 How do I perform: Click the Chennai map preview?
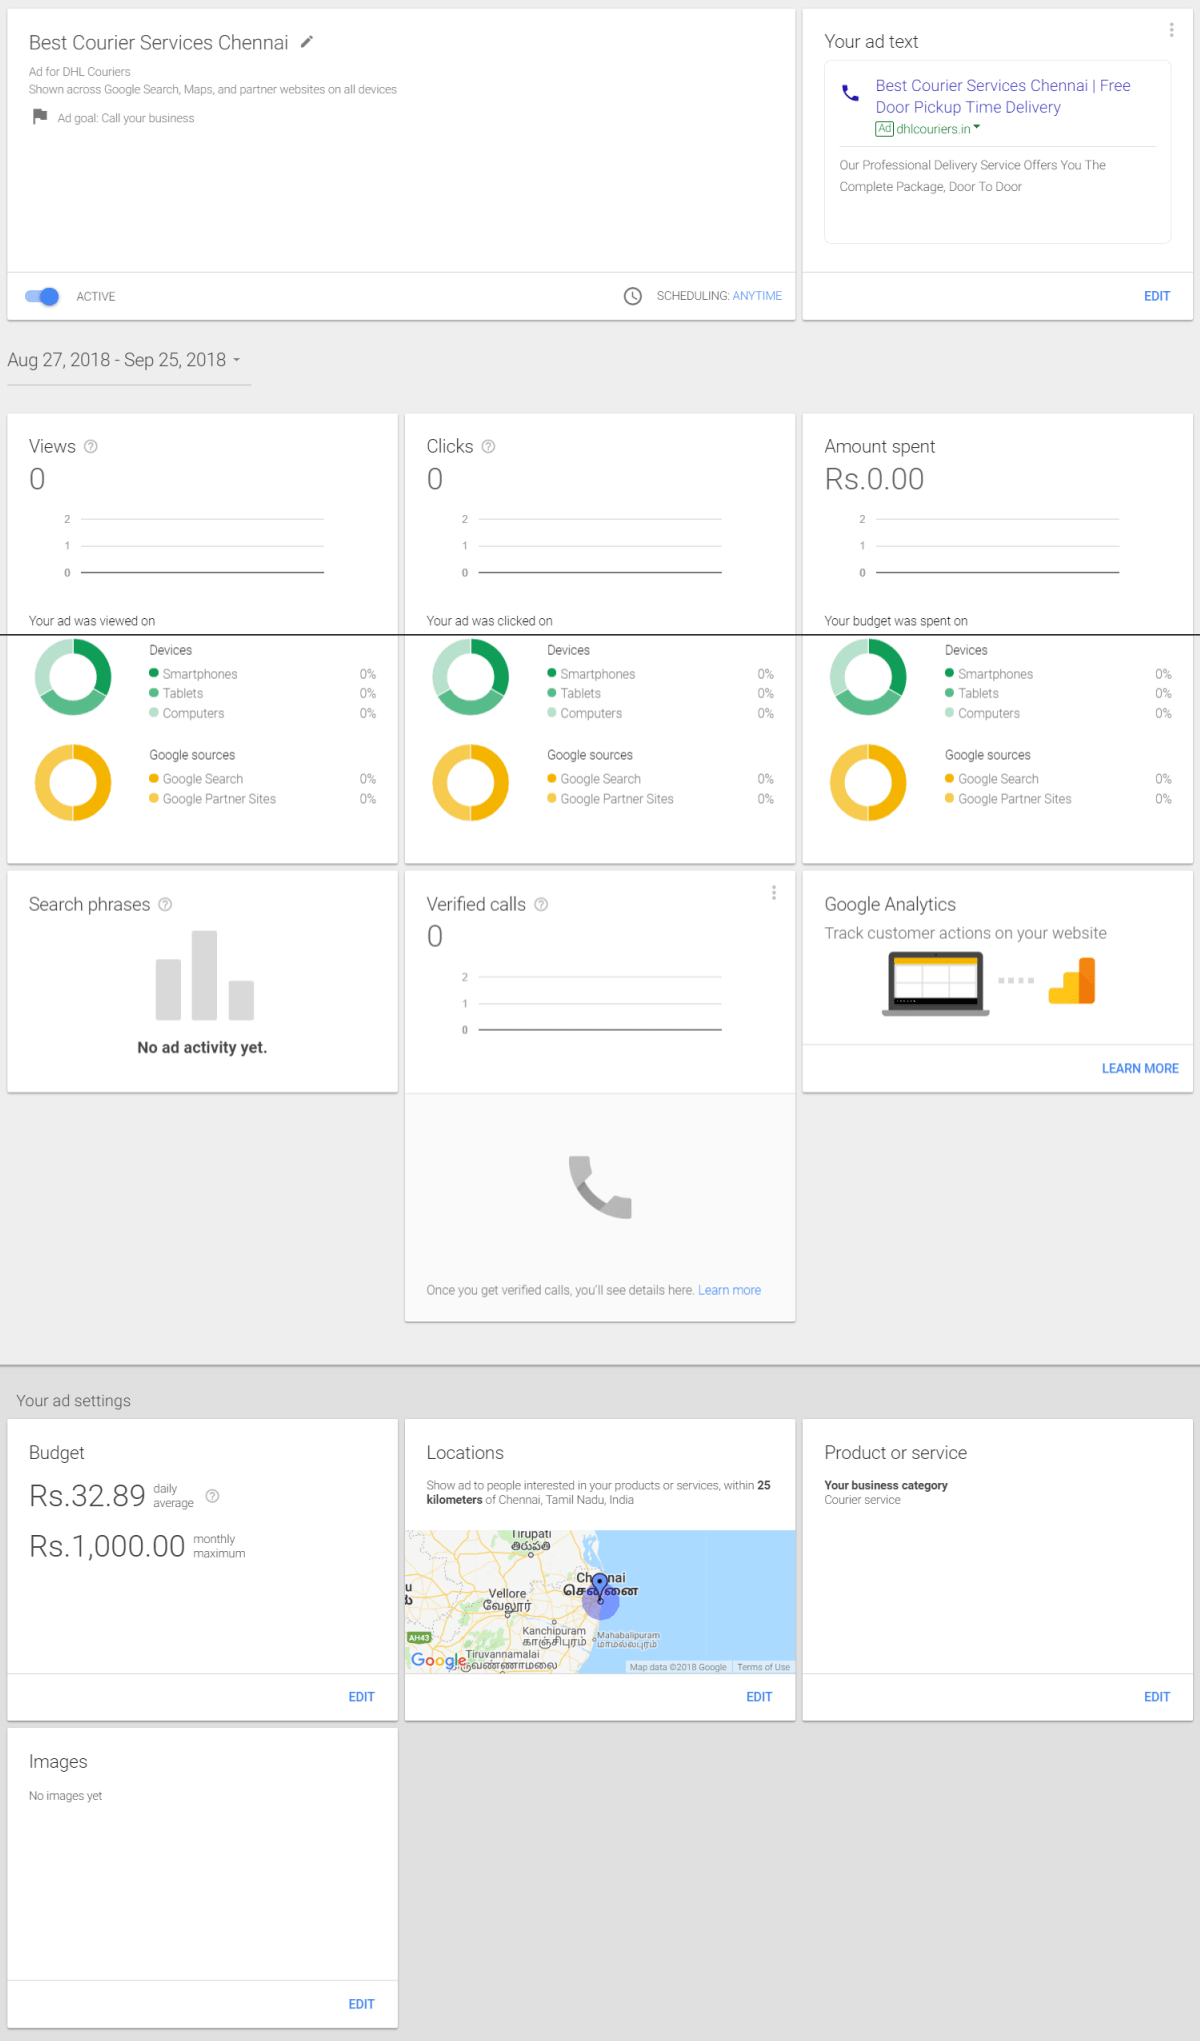tap(600, 1601)
